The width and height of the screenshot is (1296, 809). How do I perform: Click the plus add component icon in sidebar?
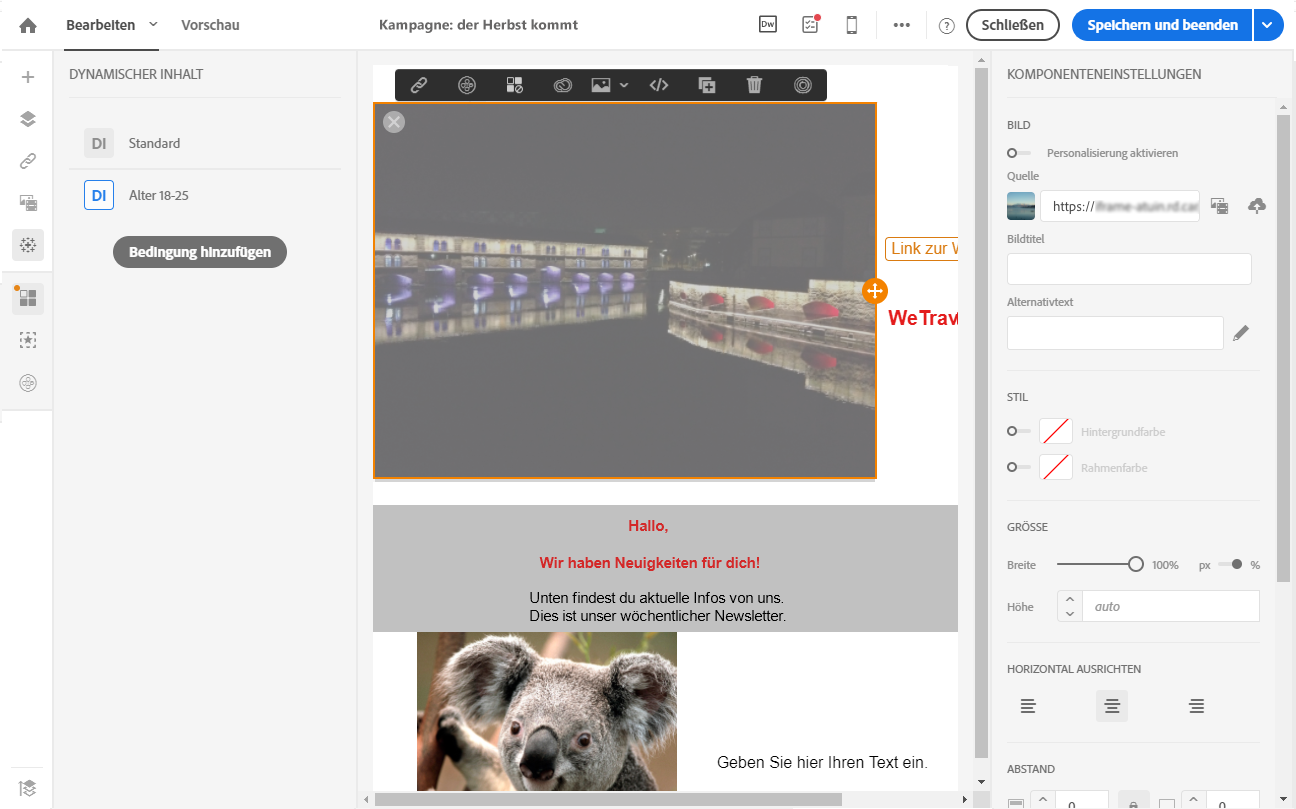[x=28, y=77]
